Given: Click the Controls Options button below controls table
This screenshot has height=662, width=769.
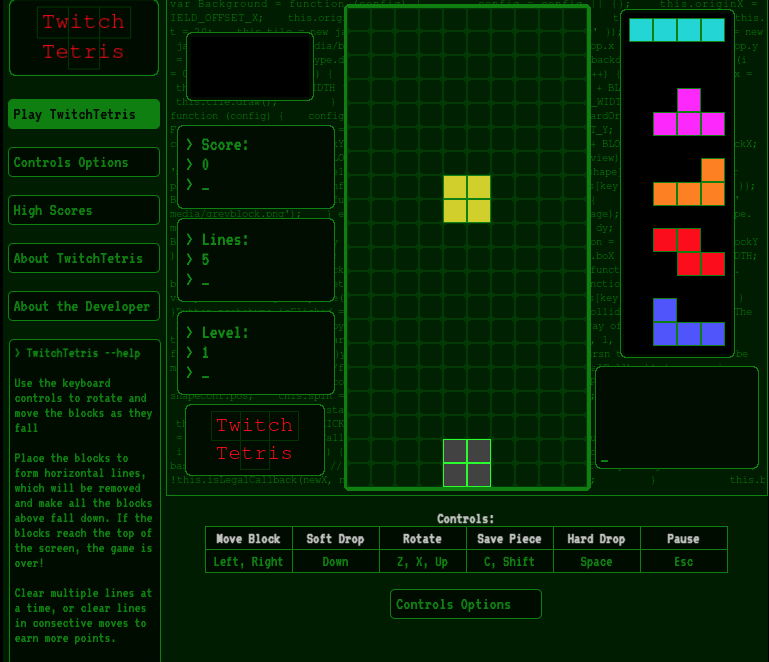Looking at the screenshot, I should 466,604.
